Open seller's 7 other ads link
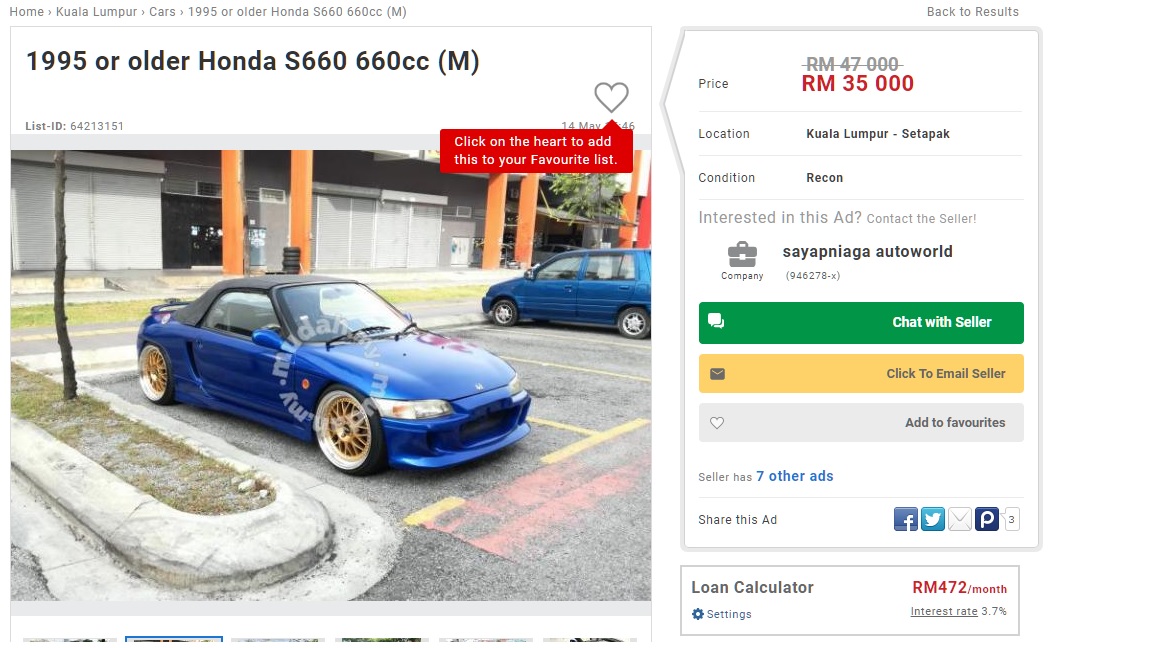Viewport: 1152px width, 648px height. [x=795, y=476]
